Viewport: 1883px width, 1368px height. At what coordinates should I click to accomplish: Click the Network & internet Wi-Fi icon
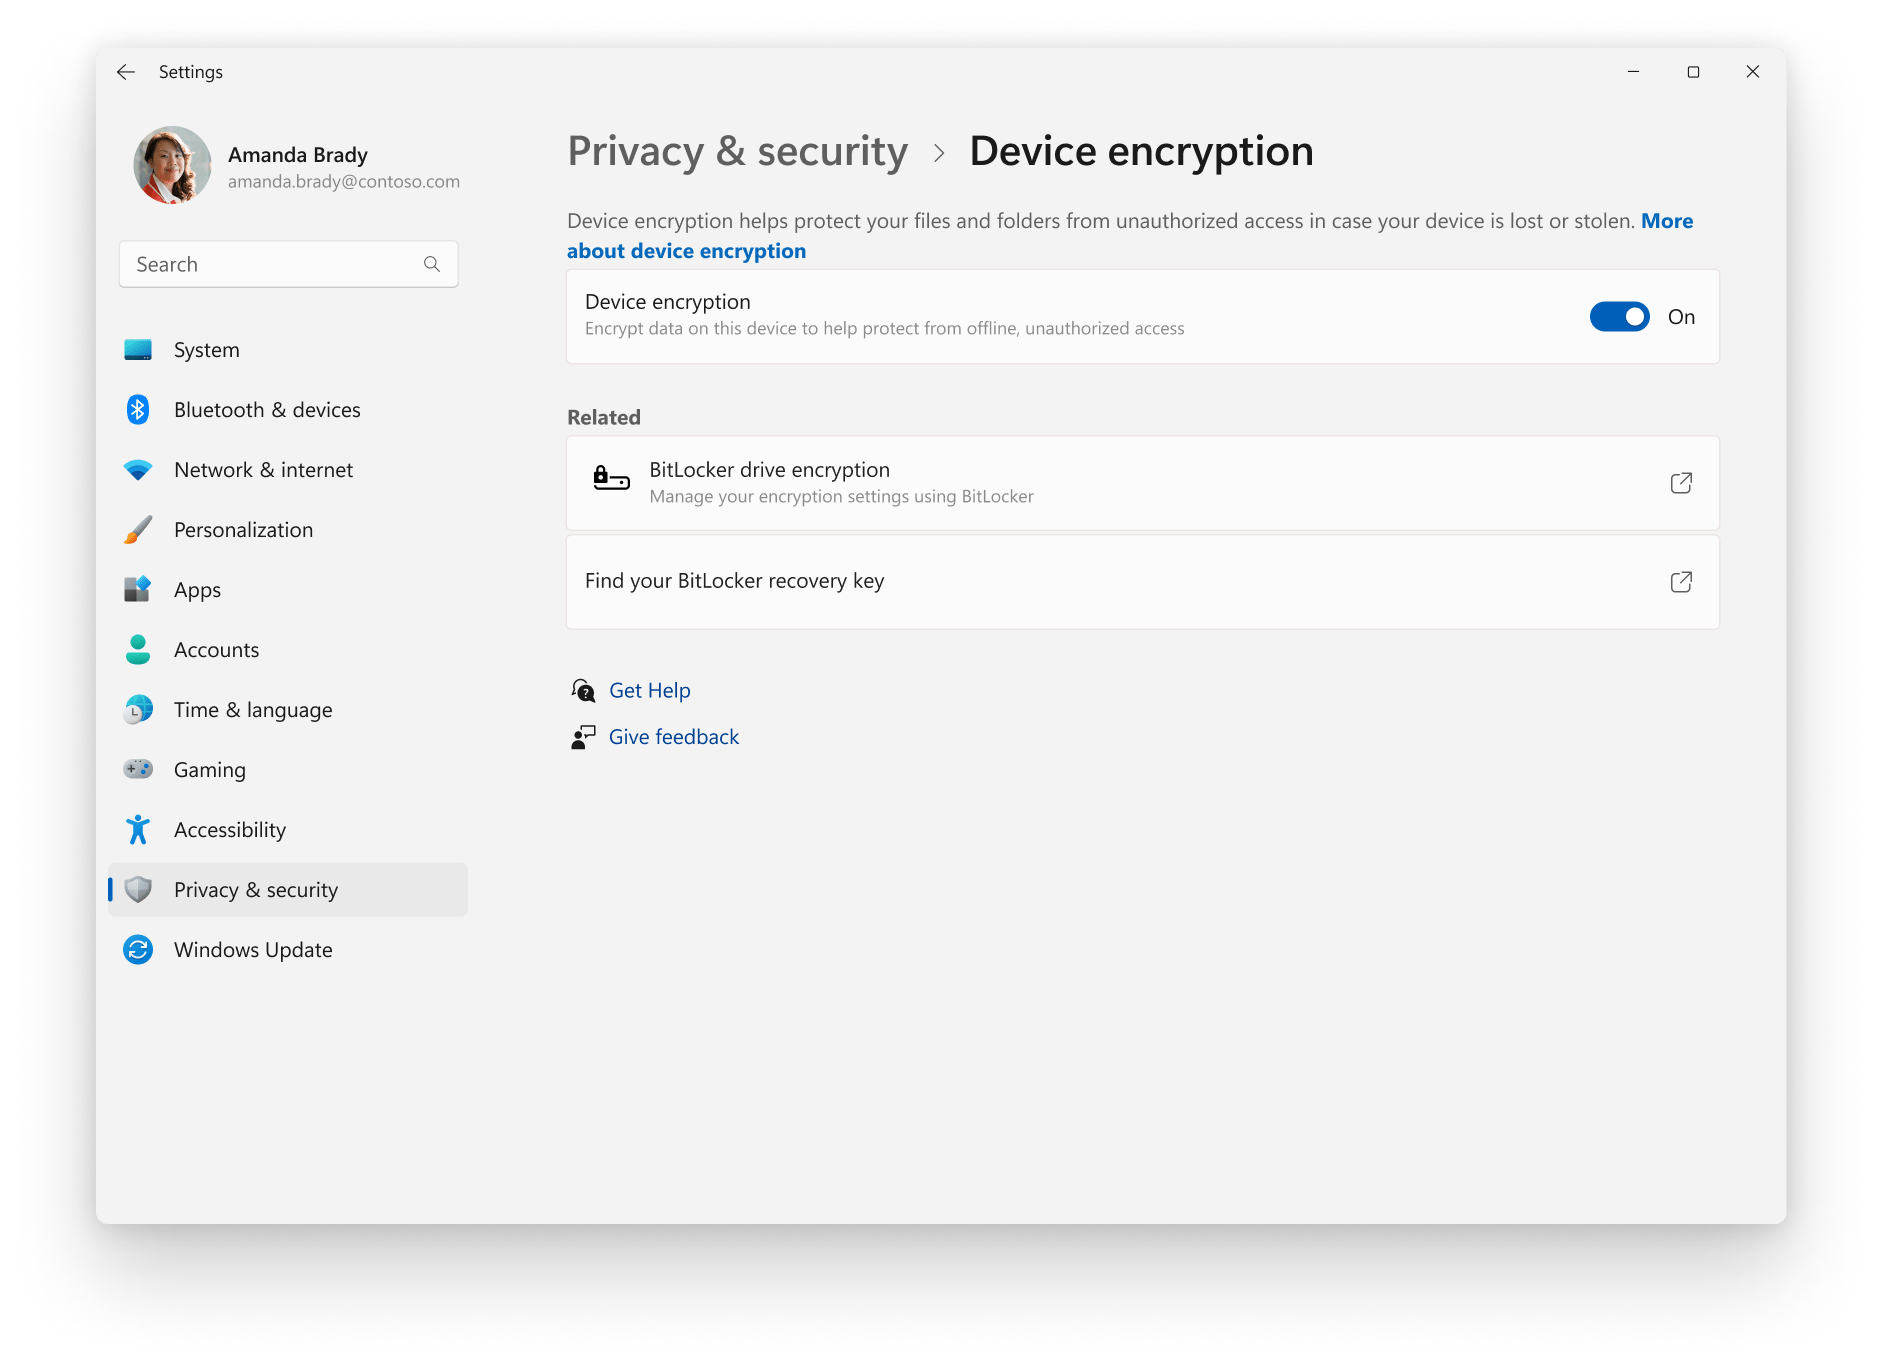point(138,469)
